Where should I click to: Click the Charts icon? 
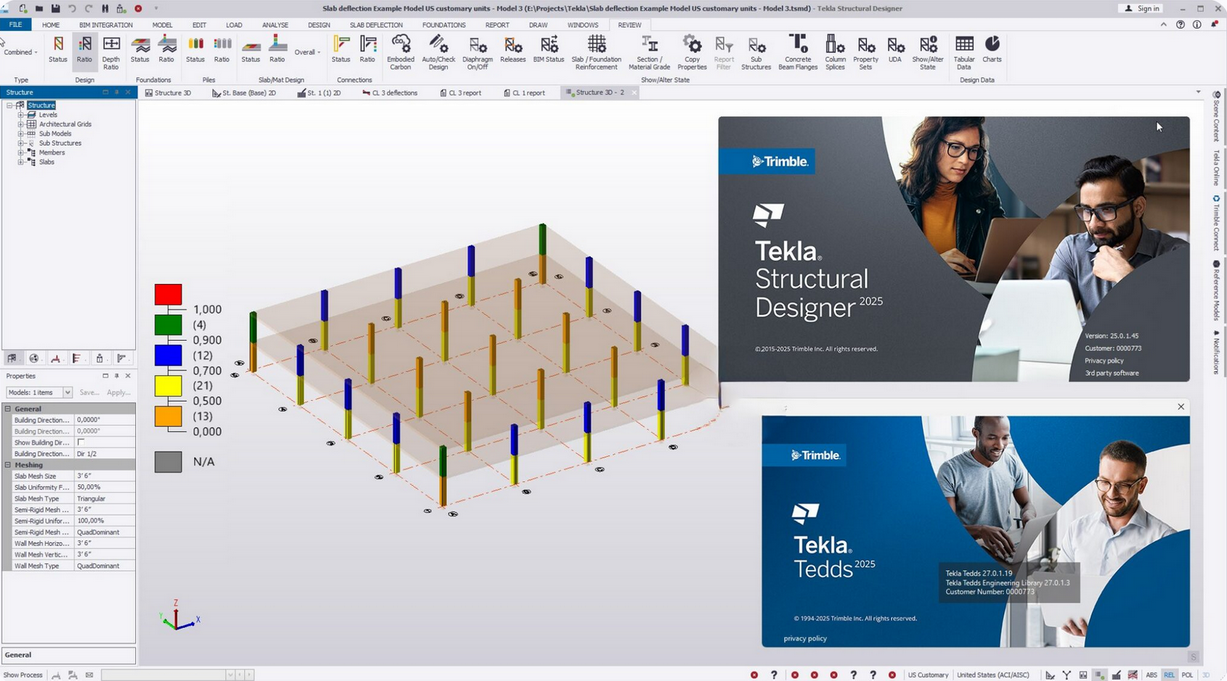(992, 51)
